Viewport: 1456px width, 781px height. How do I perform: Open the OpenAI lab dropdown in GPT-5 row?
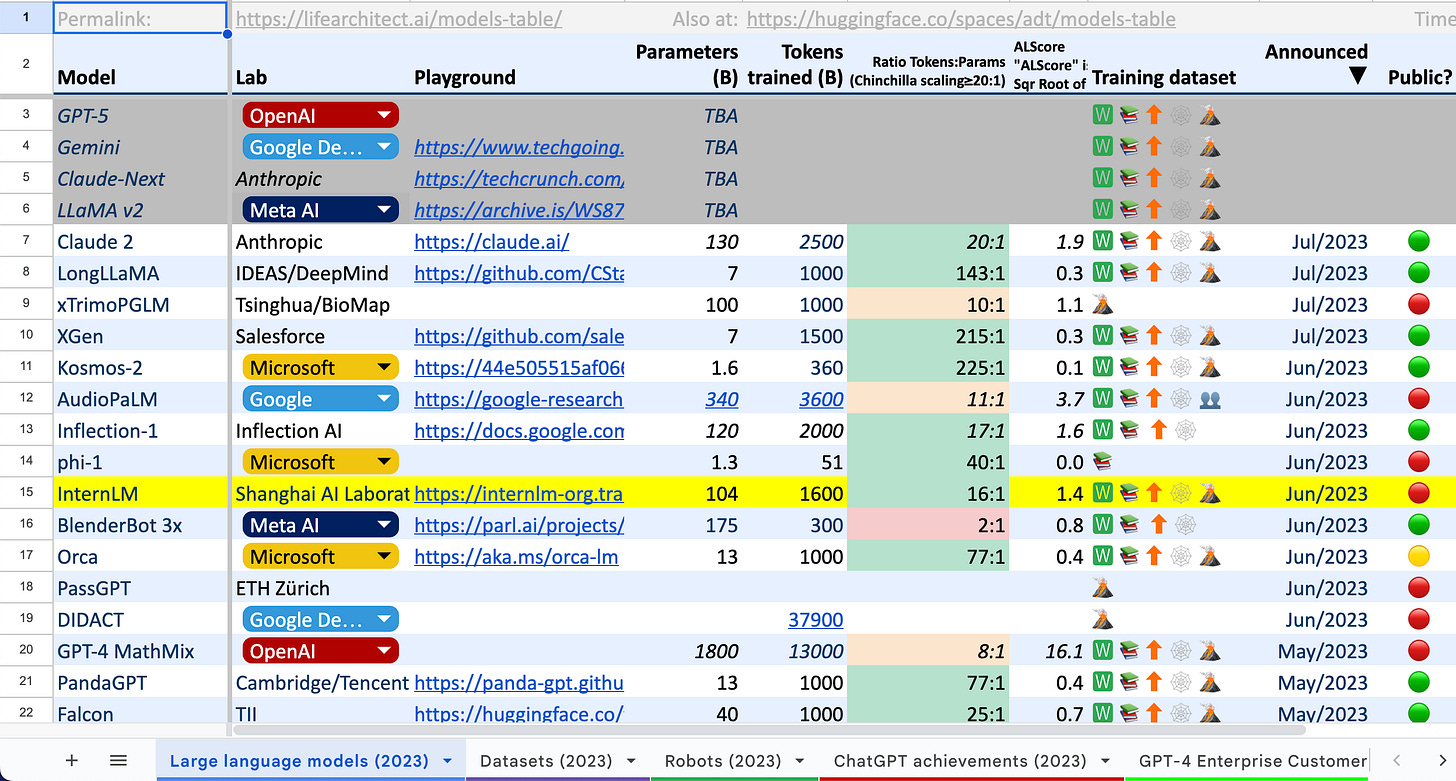pos(383,116)
